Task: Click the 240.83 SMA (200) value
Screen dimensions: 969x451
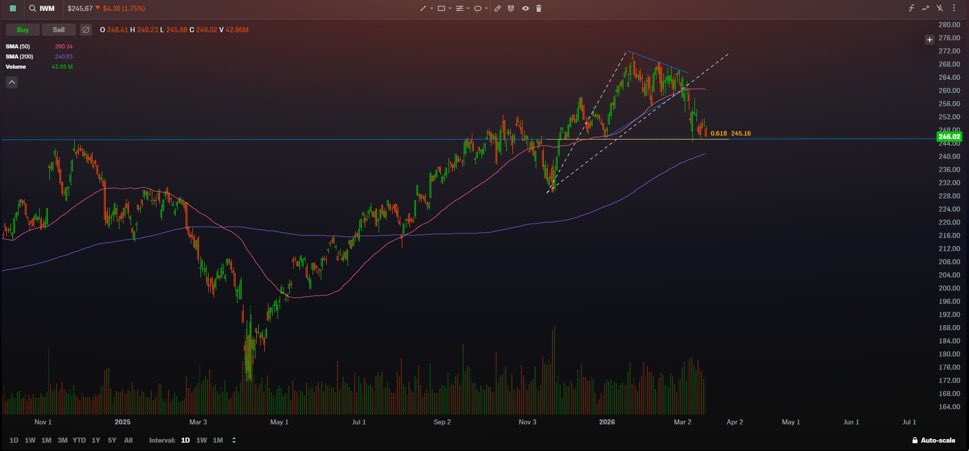Action: pos(64,56)
